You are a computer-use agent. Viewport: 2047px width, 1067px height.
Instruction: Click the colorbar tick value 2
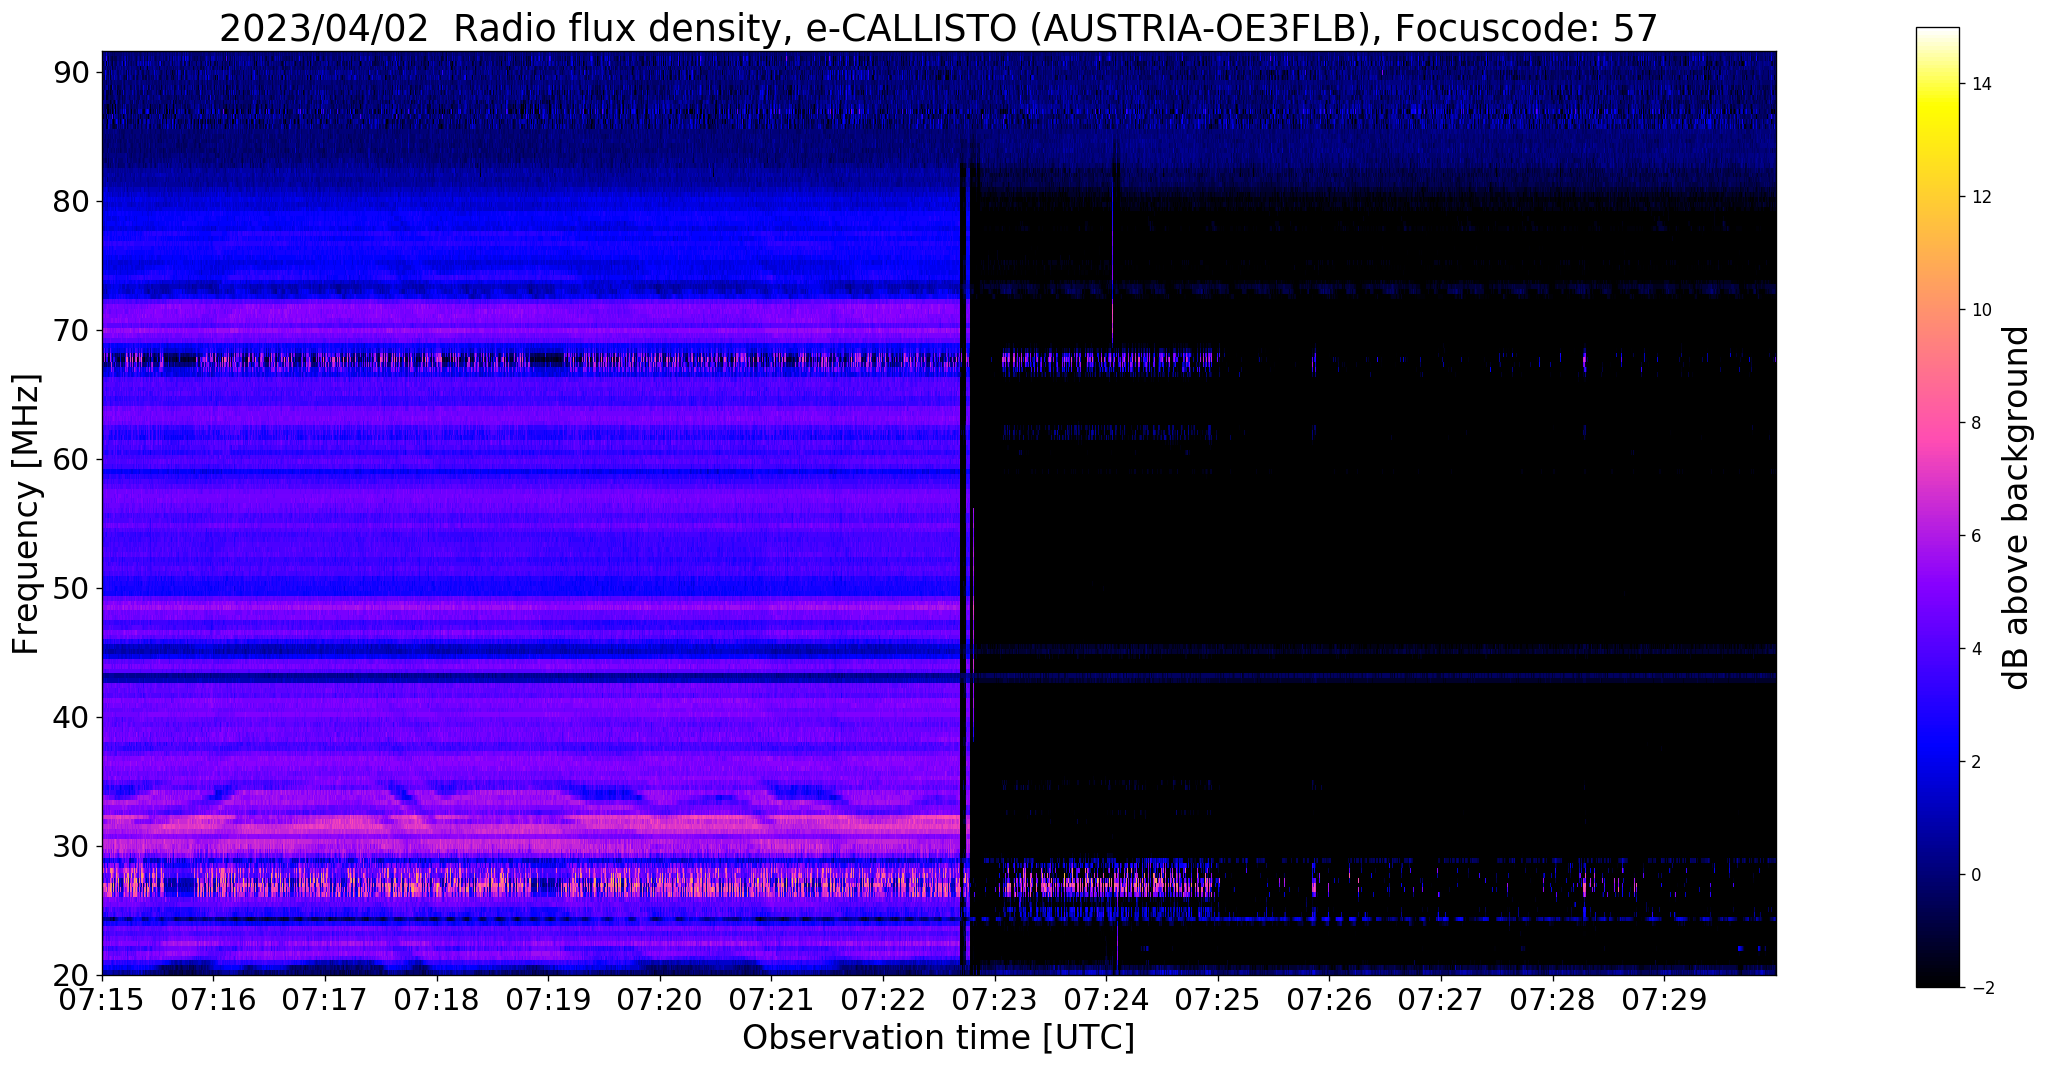point(1975,762)
